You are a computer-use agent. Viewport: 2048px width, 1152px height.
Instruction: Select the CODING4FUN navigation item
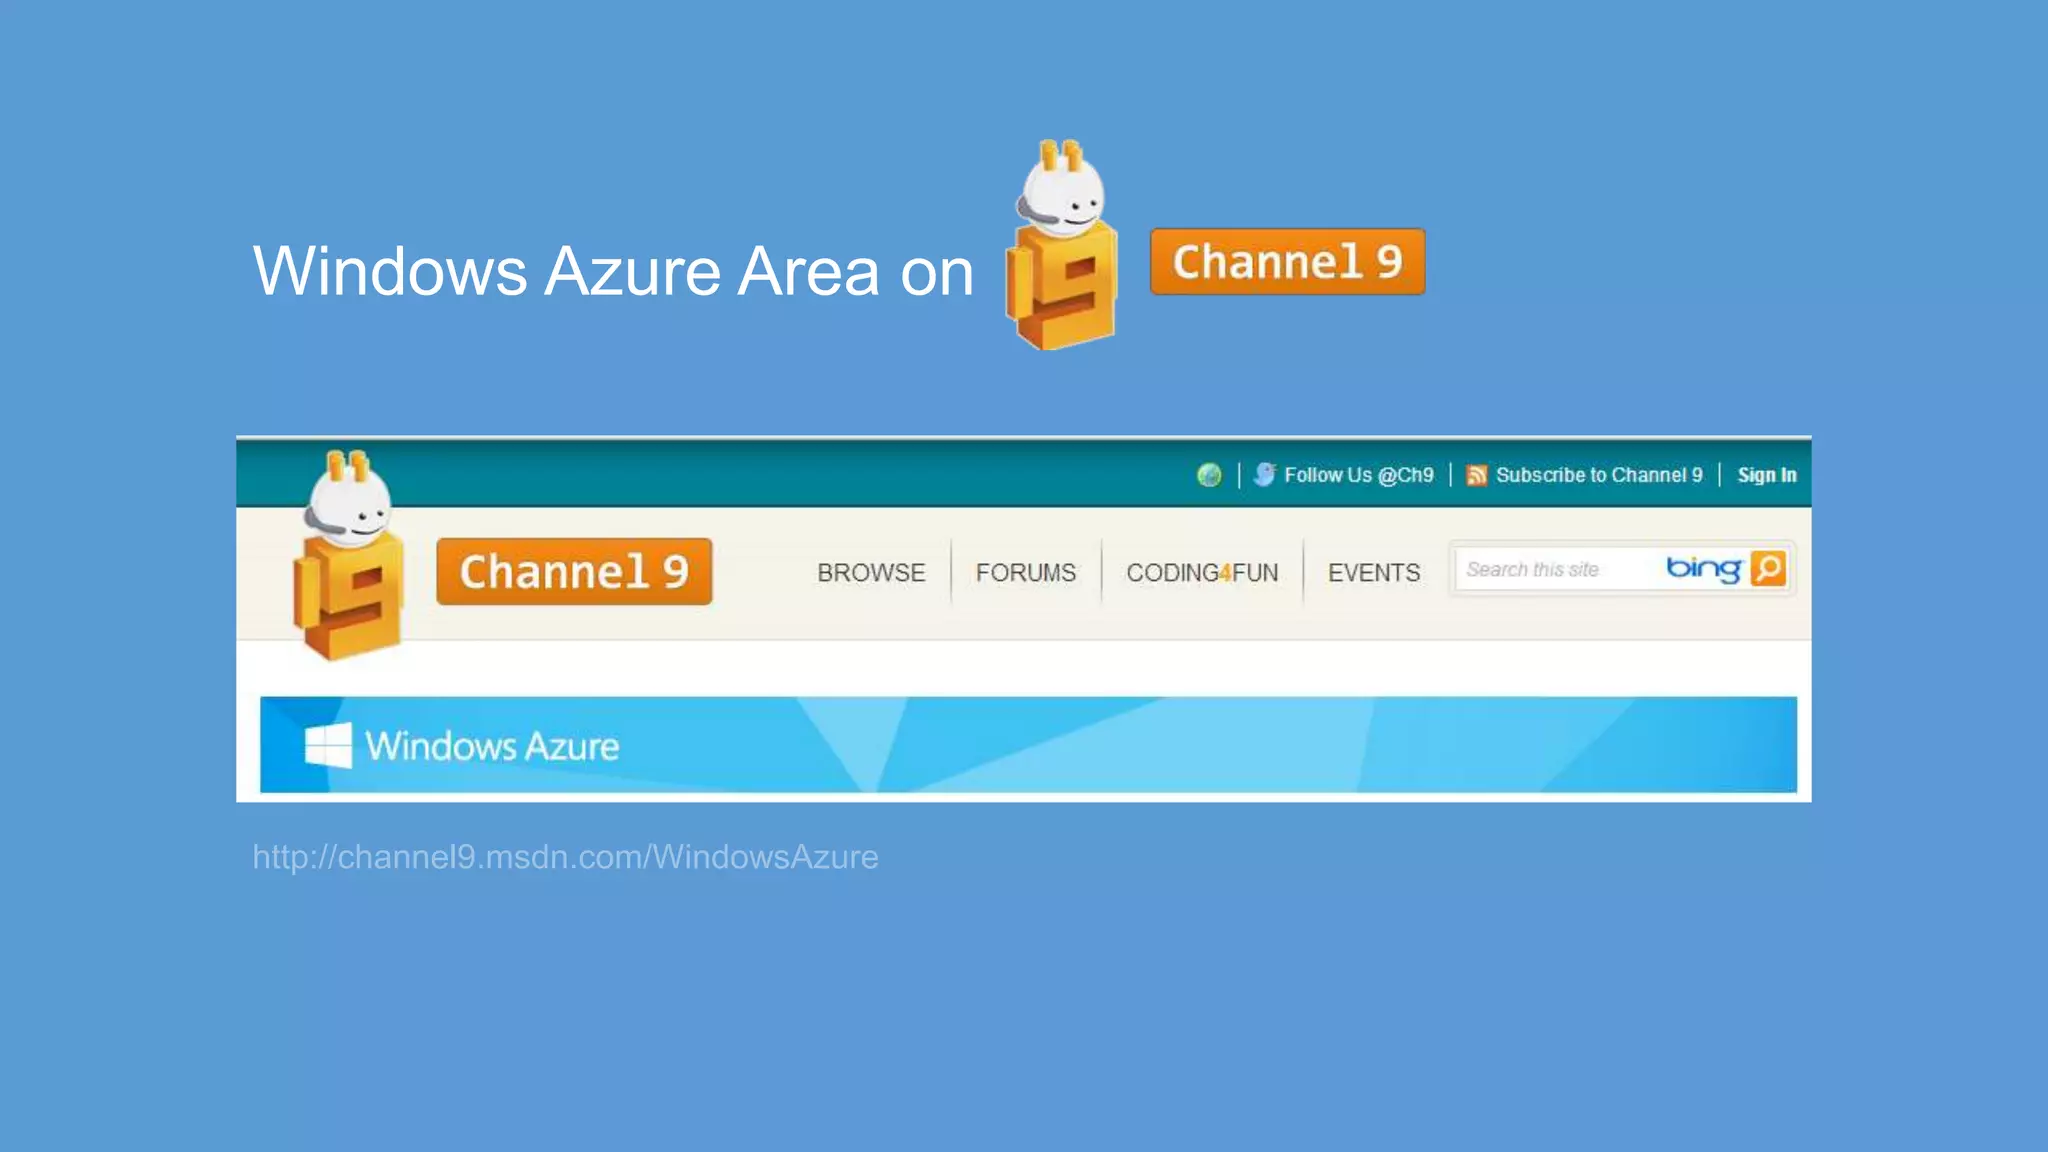pos(1202,572)
